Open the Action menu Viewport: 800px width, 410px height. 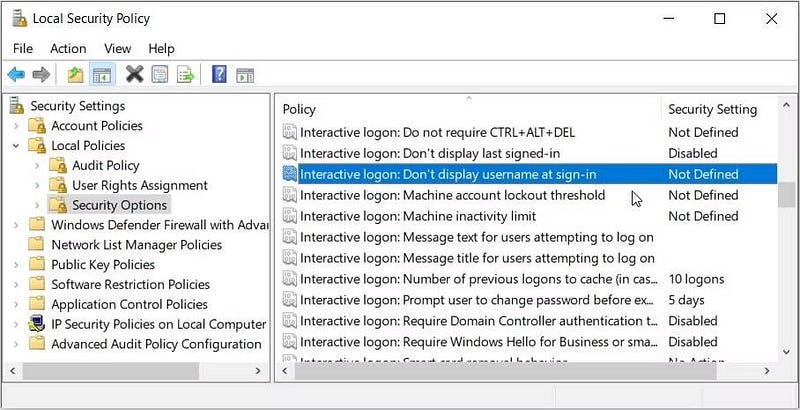(x=68, y=48)
